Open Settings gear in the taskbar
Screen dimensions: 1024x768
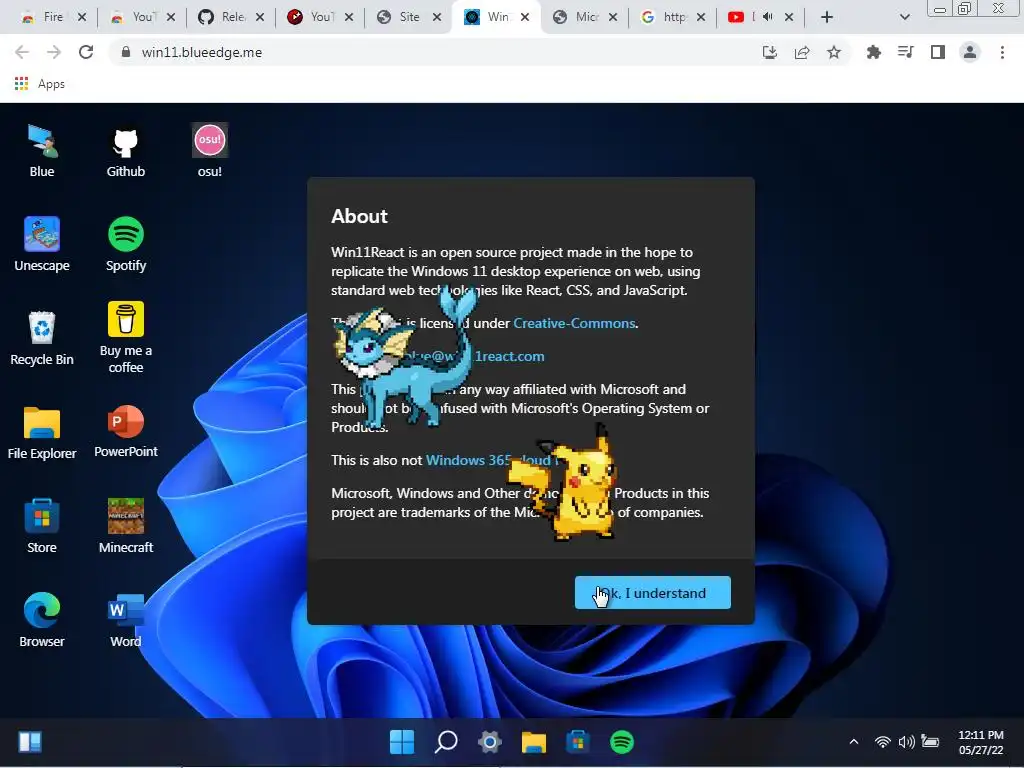490,742
